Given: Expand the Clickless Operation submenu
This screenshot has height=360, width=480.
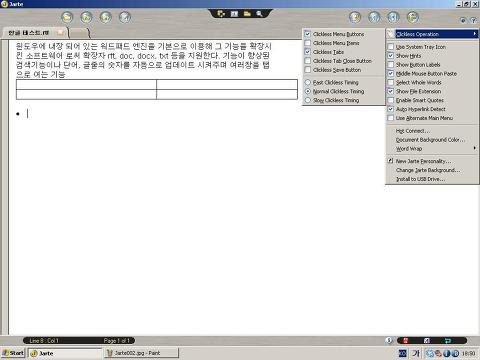Looking at the screenshot, I should 432,34.
